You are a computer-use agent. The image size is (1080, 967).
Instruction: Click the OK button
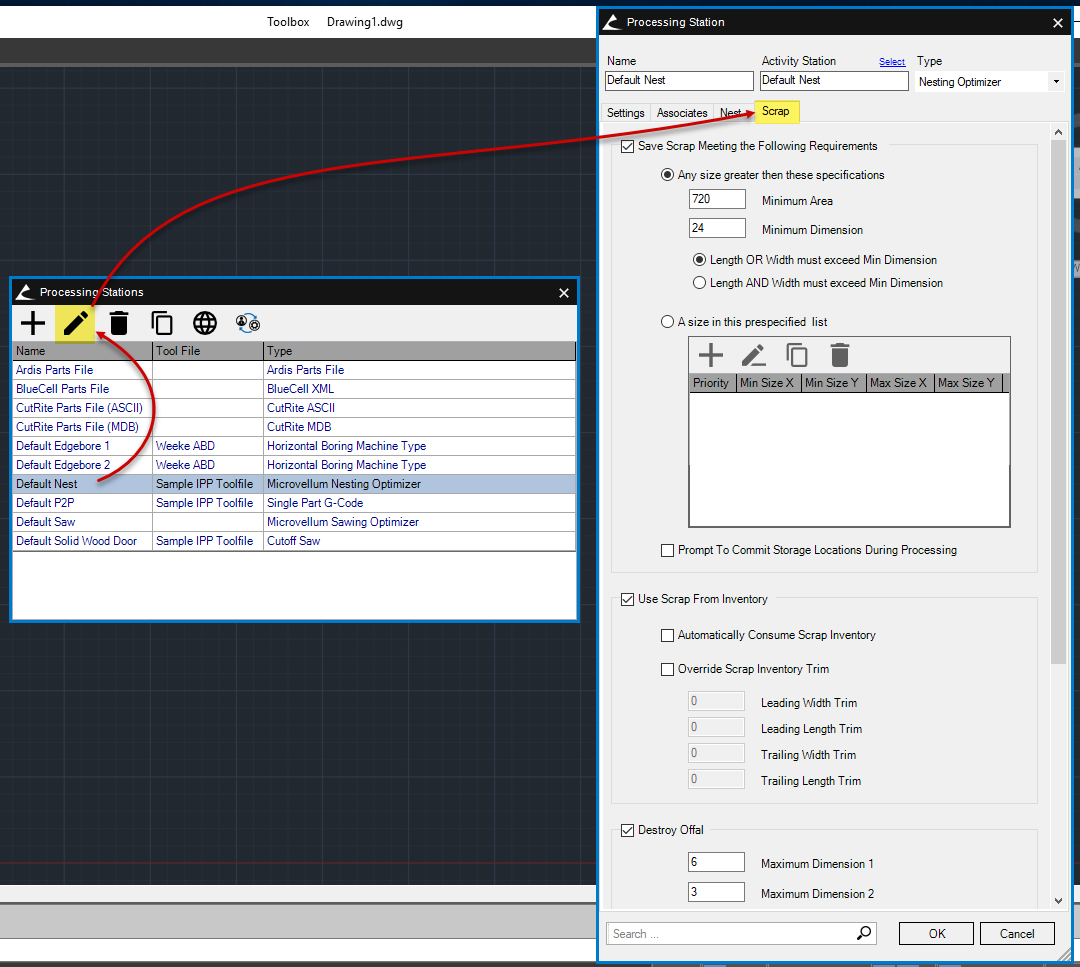[936, 933]
